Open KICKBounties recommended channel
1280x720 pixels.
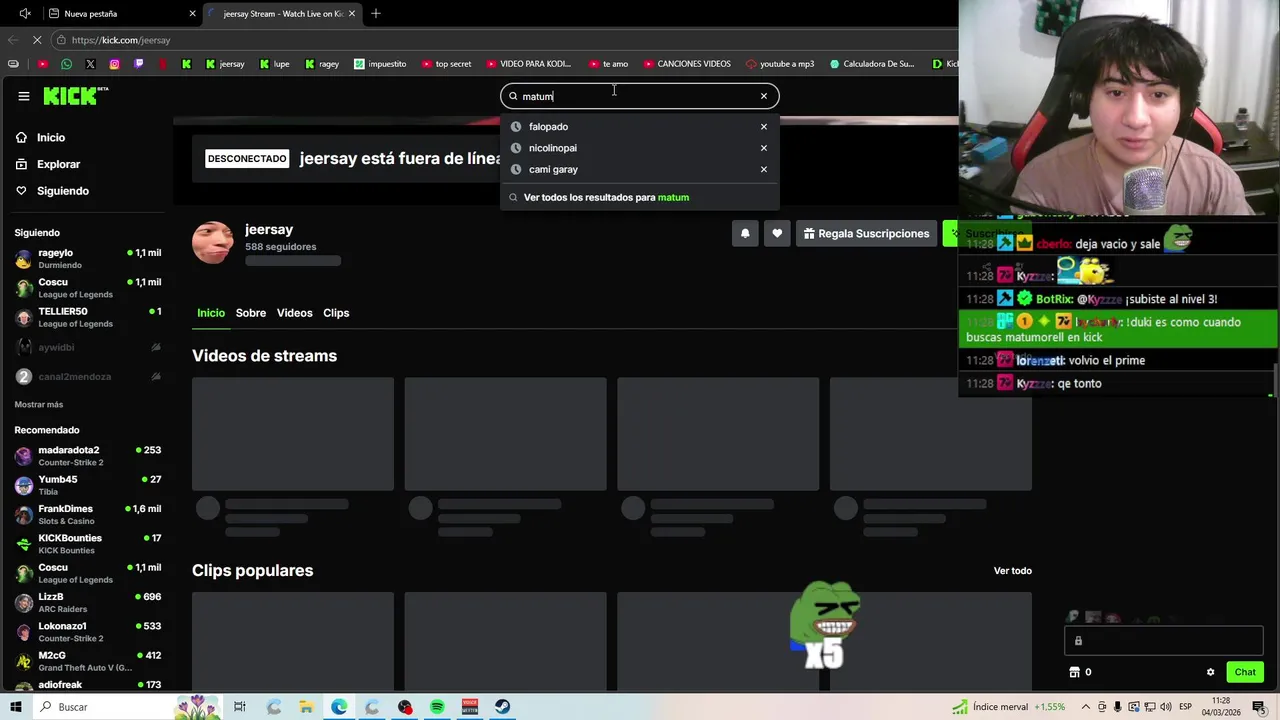coord(88,544)
